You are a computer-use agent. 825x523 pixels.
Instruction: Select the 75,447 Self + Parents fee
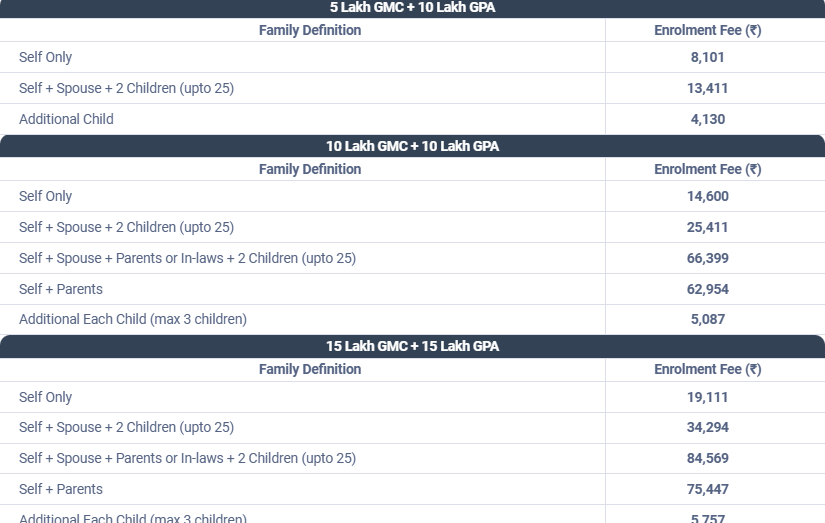[x=707, y=489]
